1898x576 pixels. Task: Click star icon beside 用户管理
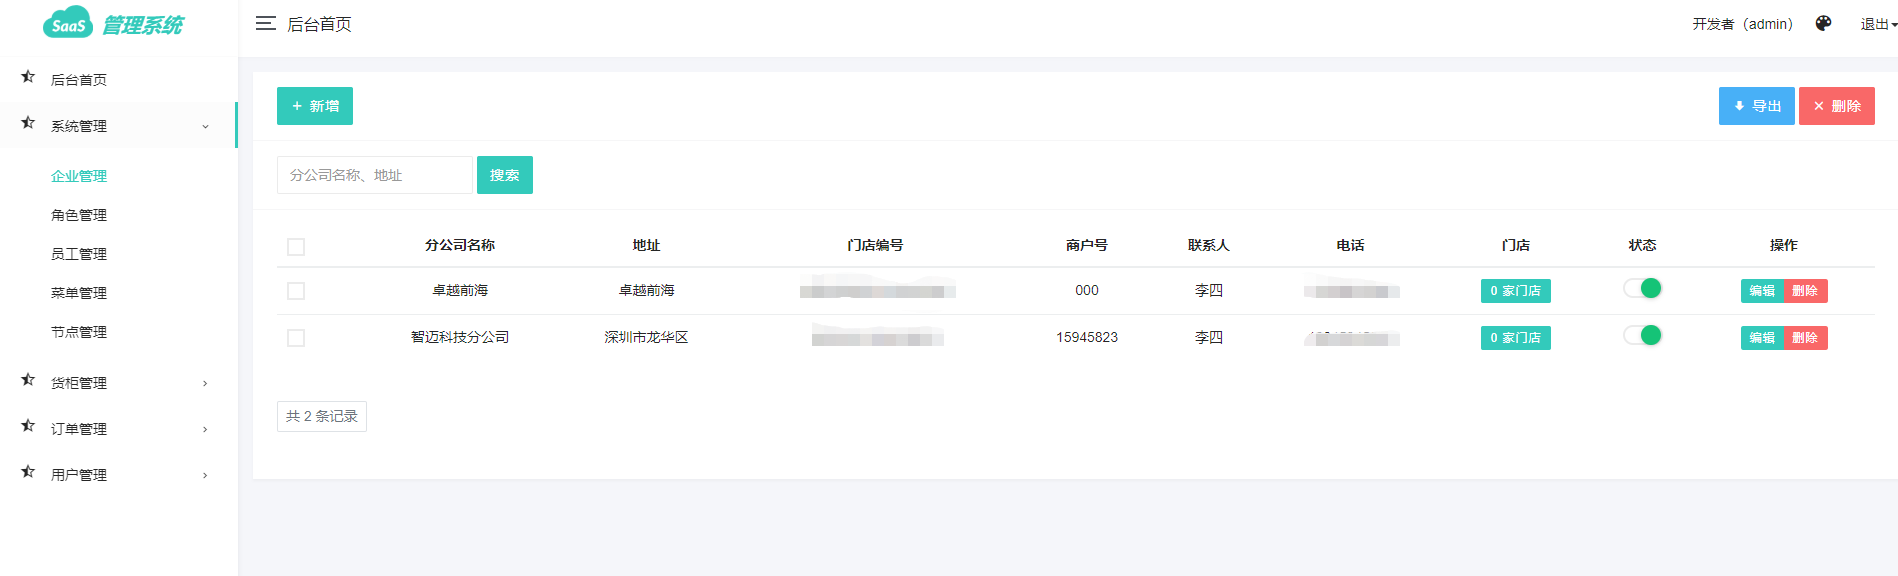[x=28, y=473]
